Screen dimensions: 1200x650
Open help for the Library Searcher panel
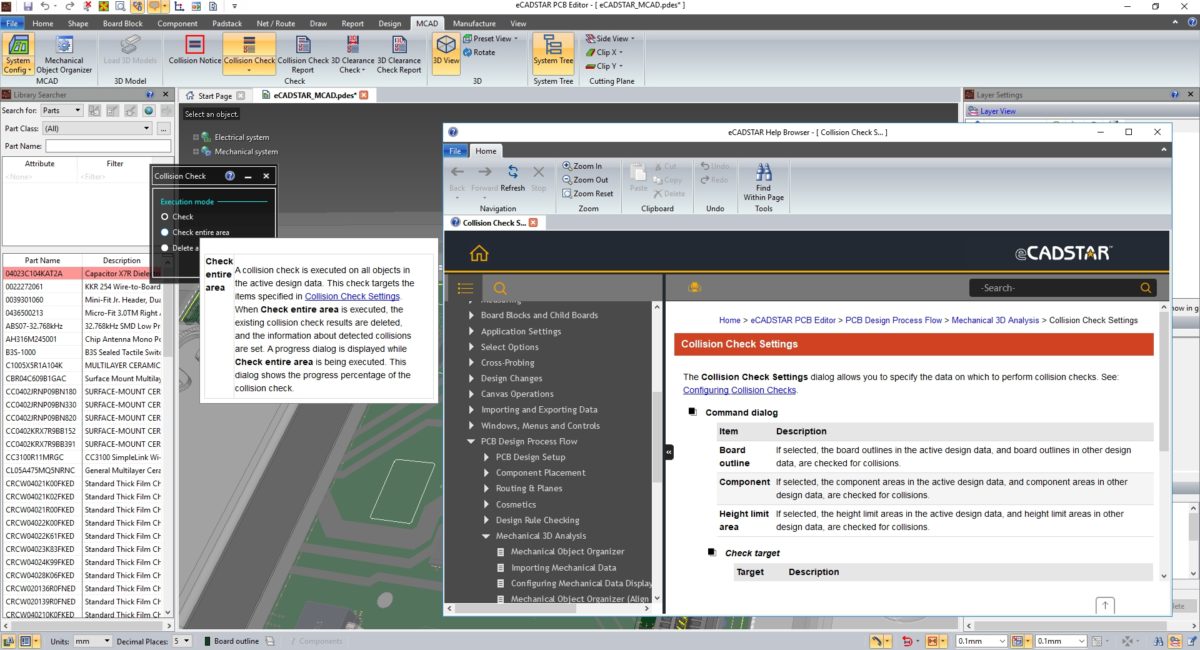148,94
